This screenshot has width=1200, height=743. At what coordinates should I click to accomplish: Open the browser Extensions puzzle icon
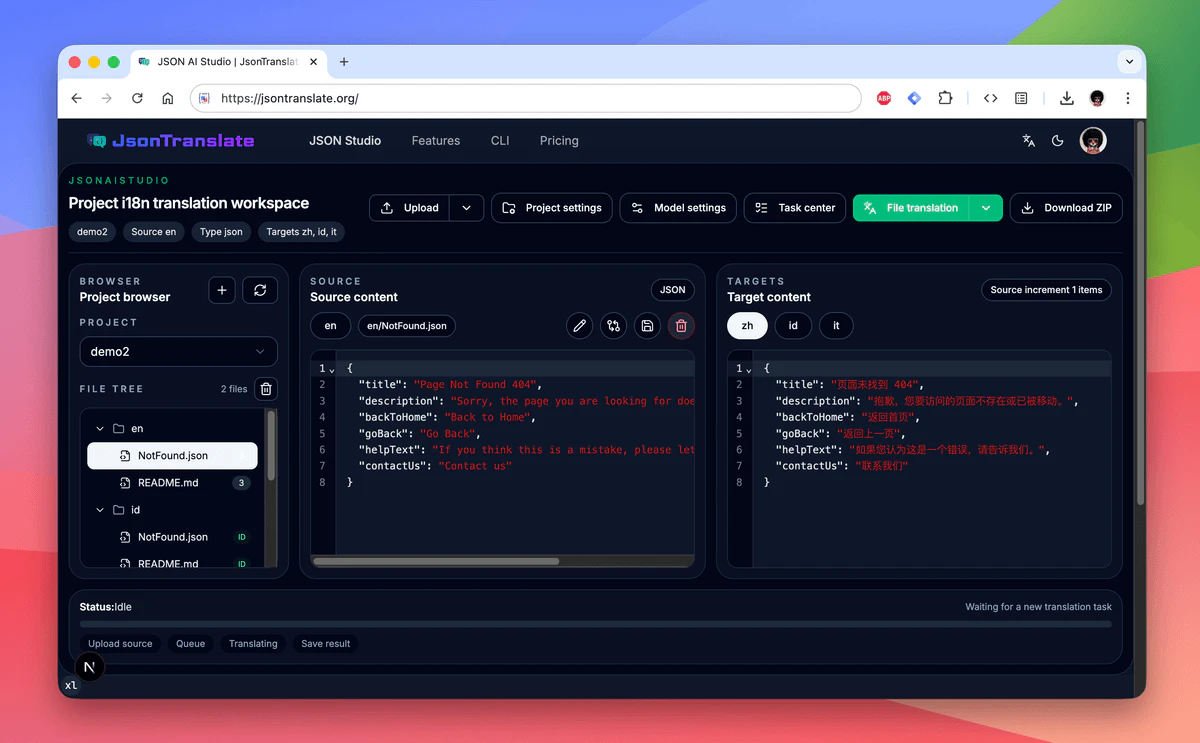click(945, 98)
